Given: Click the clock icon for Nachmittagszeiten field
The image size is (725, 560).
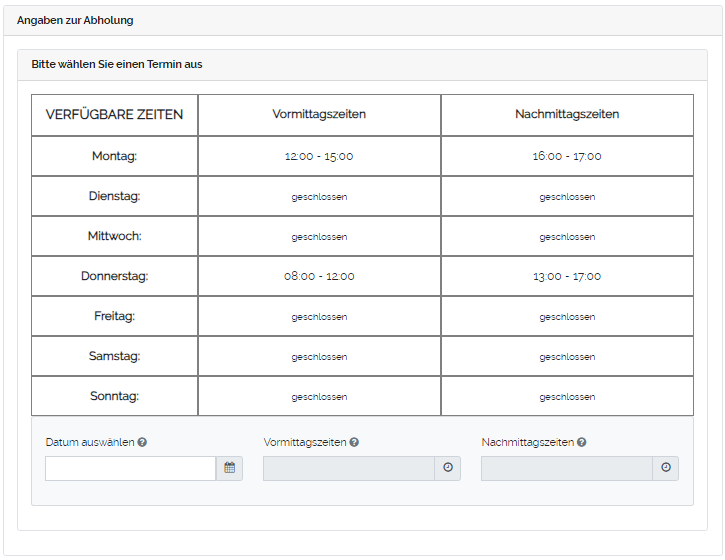Looking at the screenshot, I should tap(665, 468).
